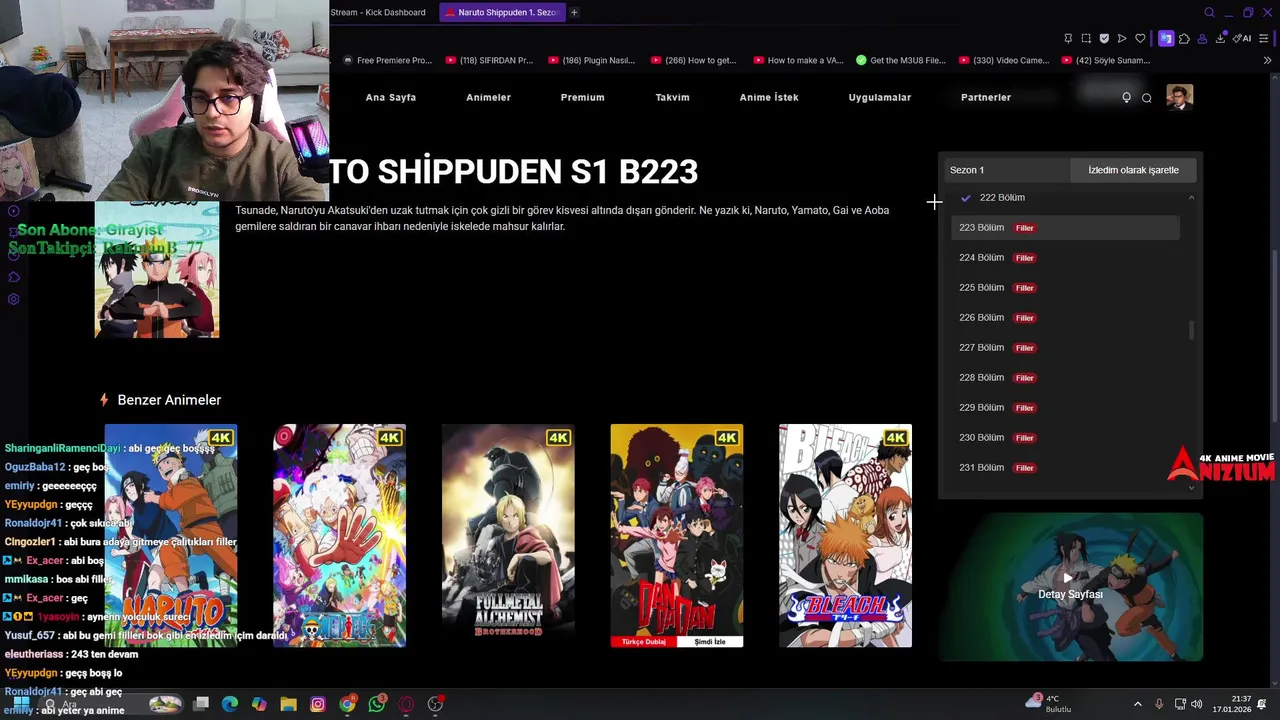This screenshot has width=1280, height=720.
Task: Click the site search magnifier icon
Action: coord(1147,97)
